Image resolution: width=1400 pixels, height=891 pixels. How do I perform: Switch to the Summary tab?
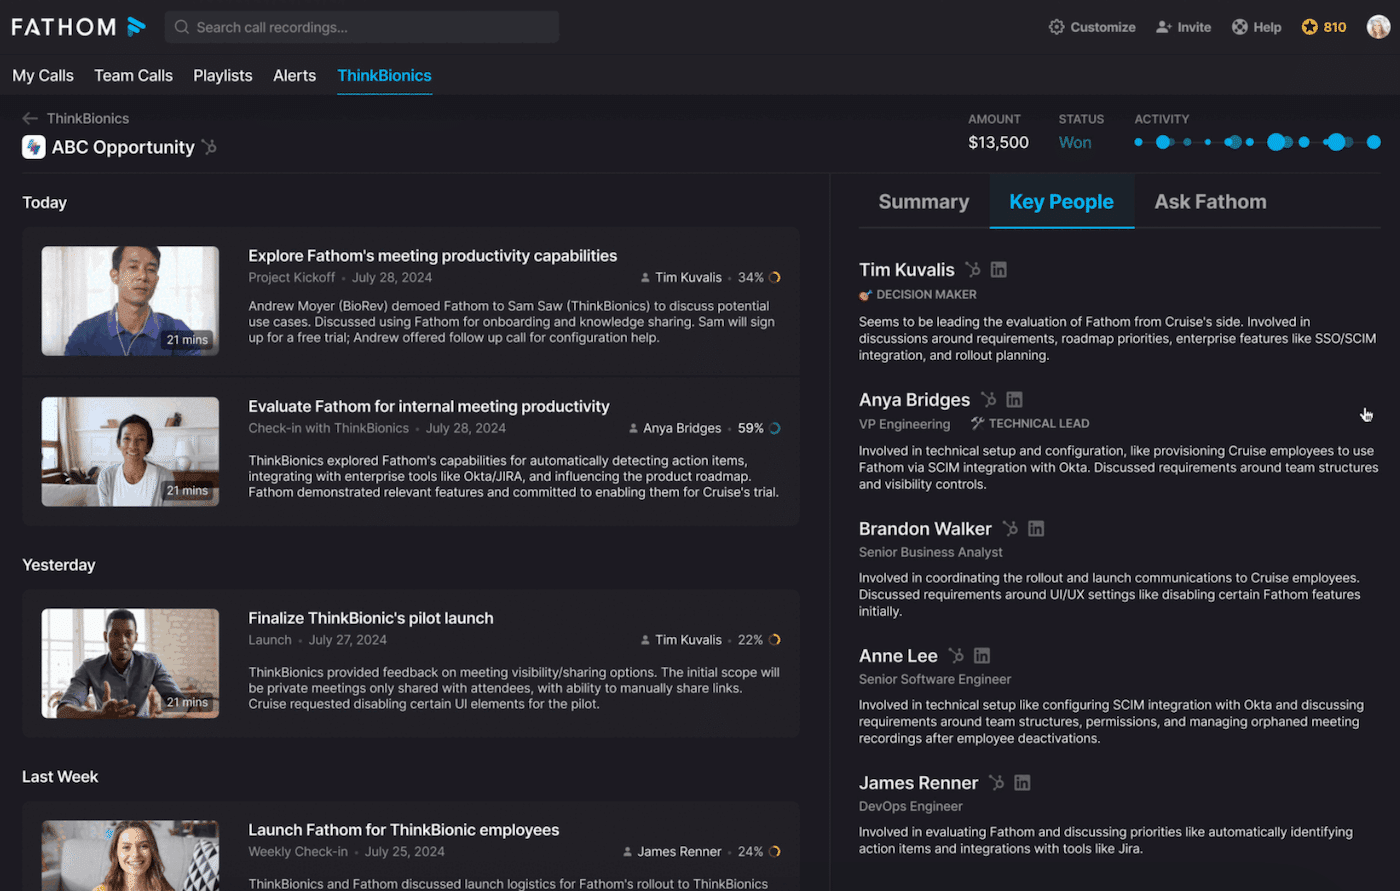[x=923, y=202]
